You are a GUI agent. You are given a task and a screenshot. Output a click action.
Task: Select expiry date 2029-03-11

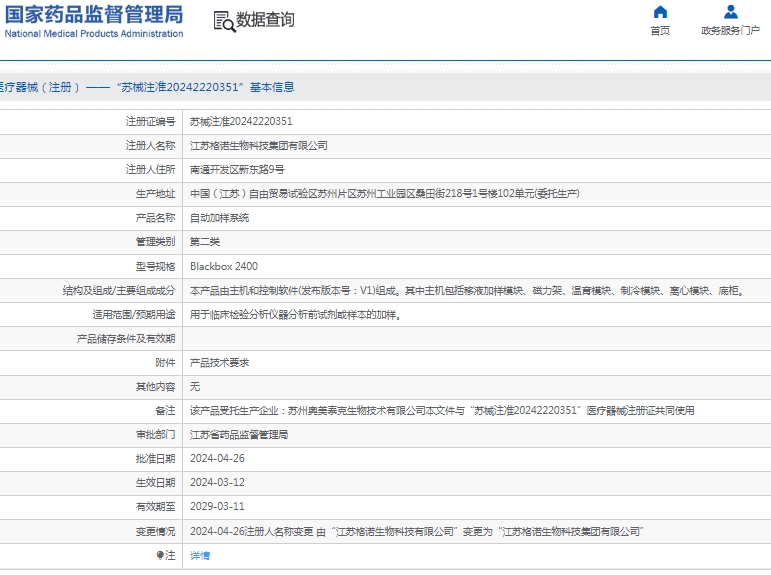coord(217,507)
